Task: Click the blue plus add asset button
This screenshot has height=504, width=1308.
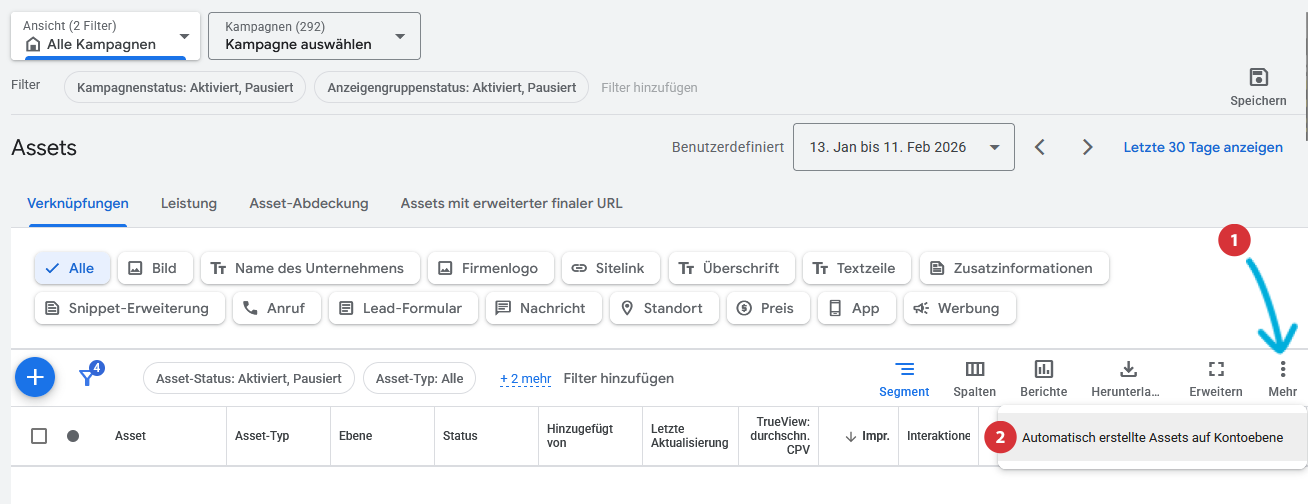Action: (x=35, y=377)
